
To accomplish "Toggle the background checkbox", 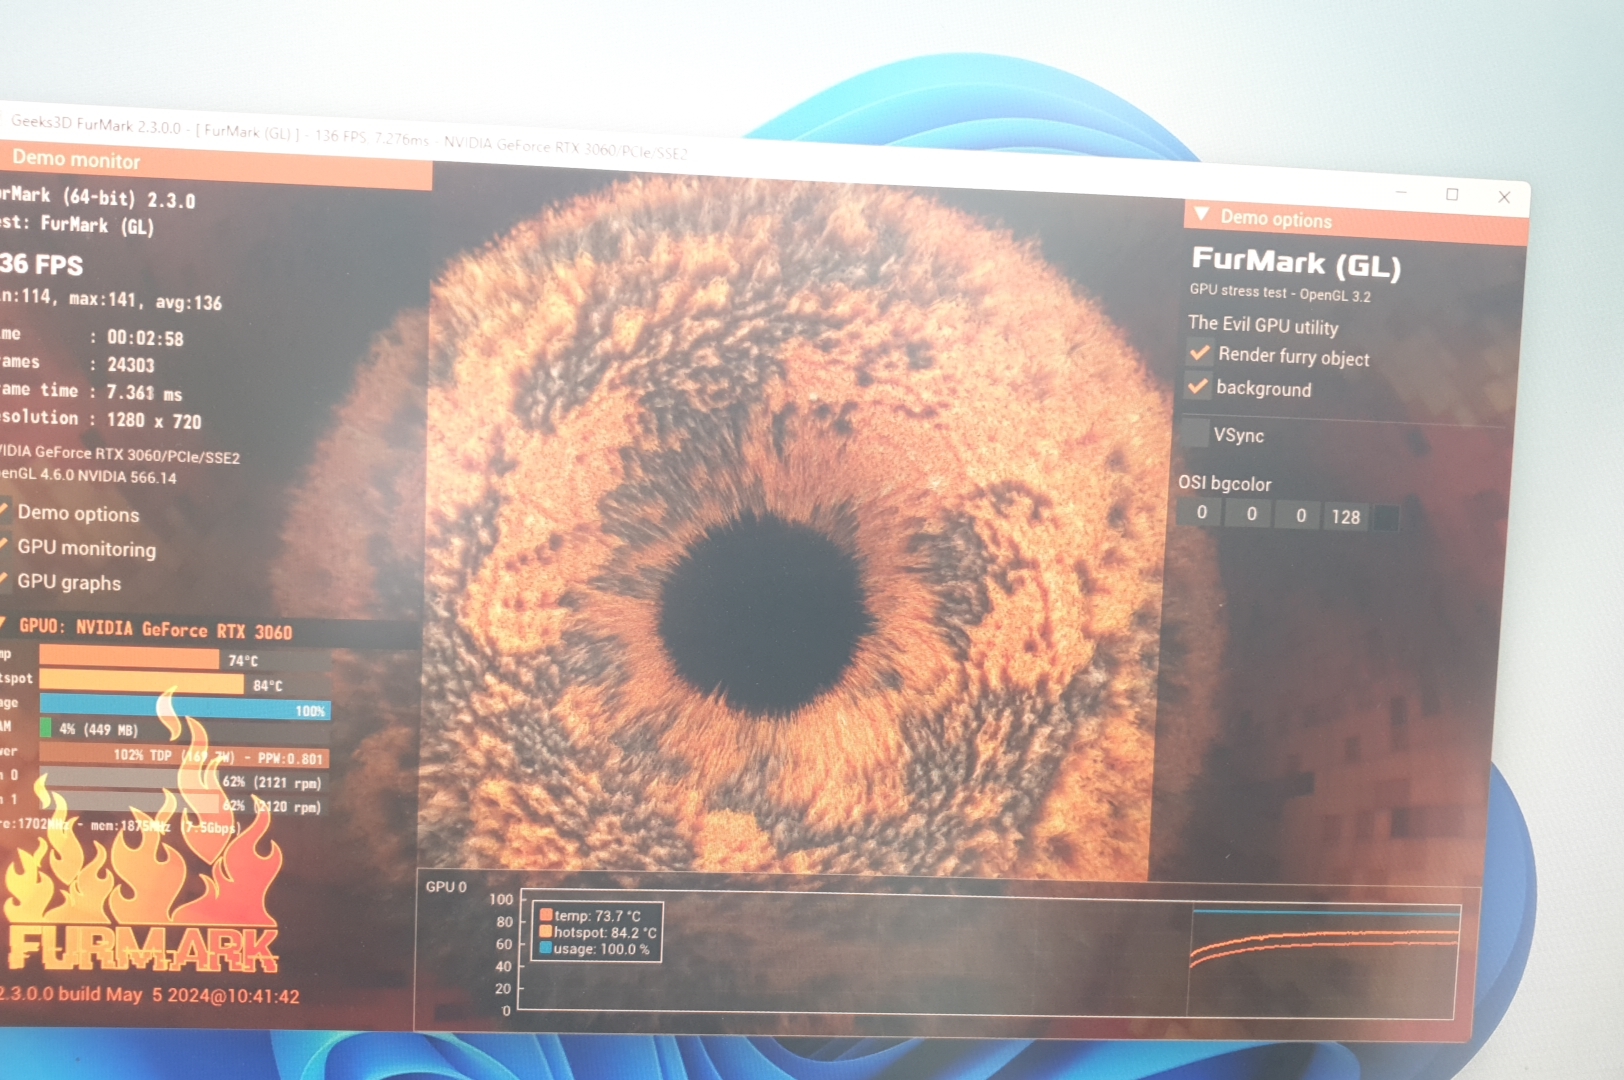I will coord(1198,386).
